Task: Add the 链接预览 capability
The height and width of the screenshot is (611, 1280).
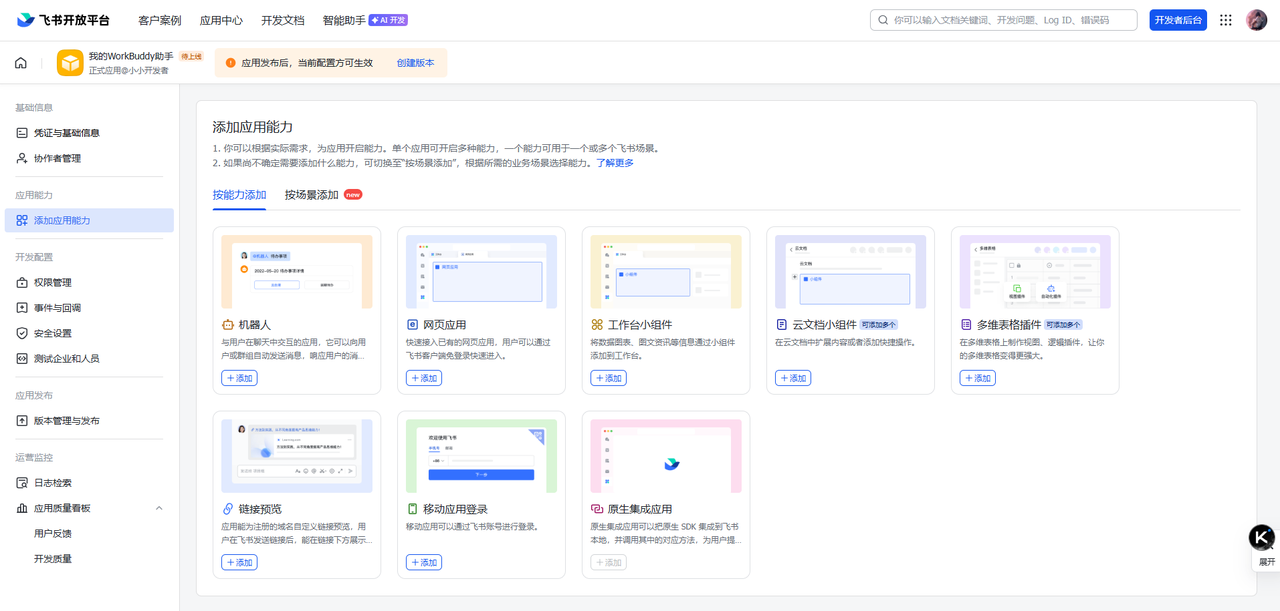Action: (x=240, y=562)
